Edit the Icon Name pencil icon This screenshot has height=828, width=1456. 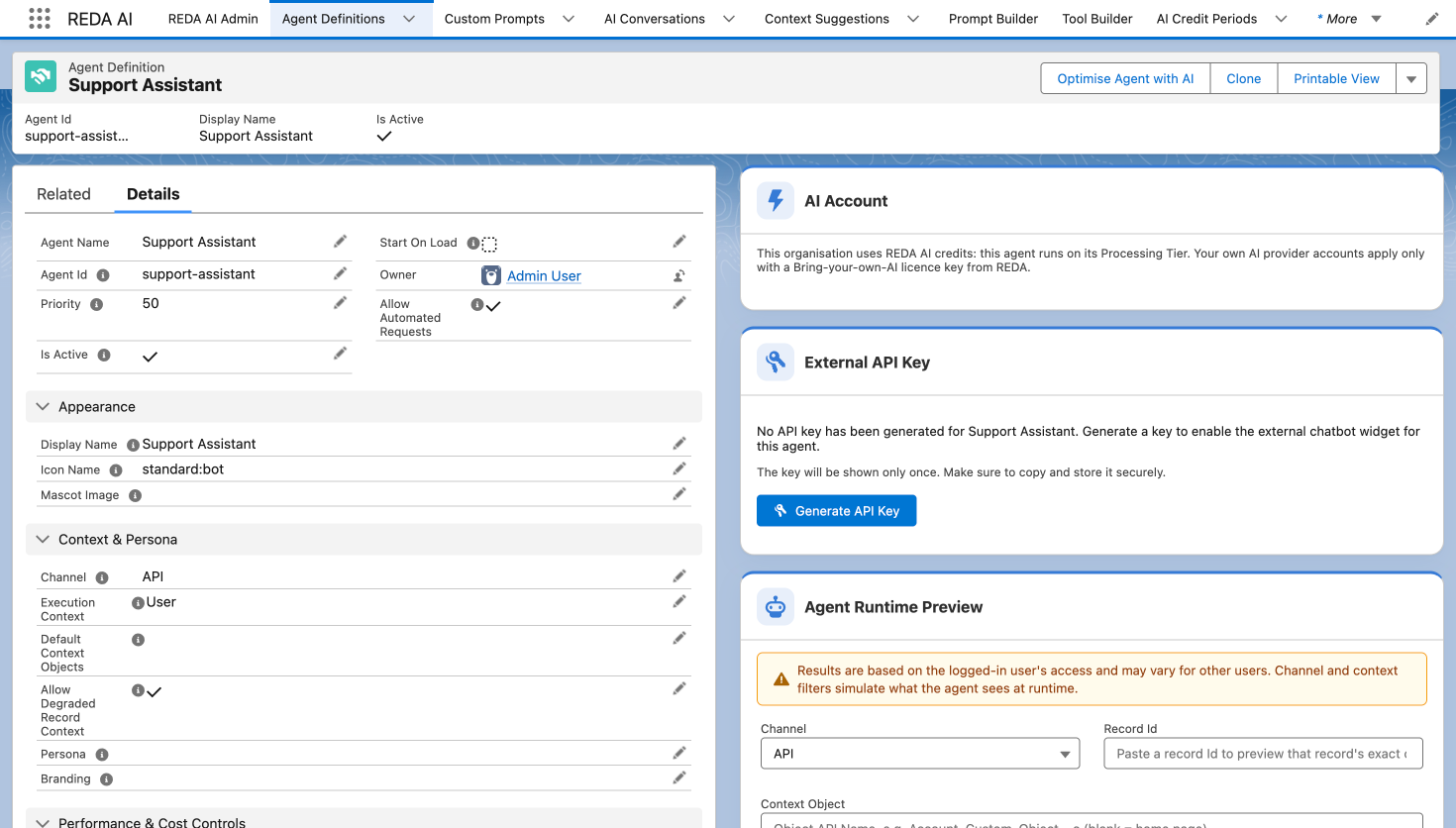[x=679, y=469]
